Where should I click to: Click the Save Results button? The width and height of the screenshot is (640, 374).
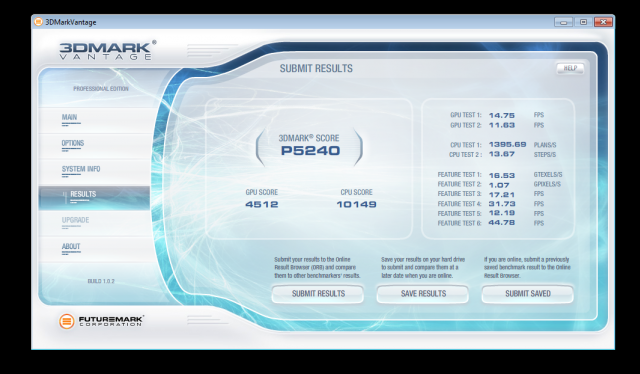[423, 294]
